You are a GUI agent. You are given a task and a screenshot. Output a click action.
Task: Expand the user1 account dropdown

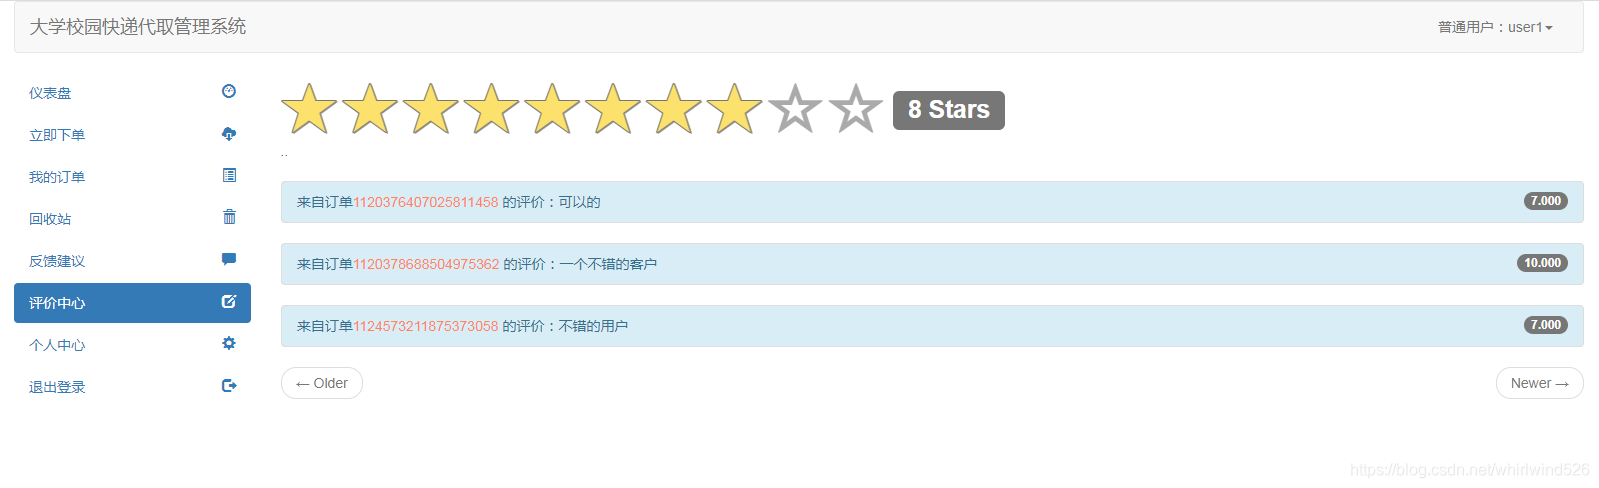coord(1495,27)
